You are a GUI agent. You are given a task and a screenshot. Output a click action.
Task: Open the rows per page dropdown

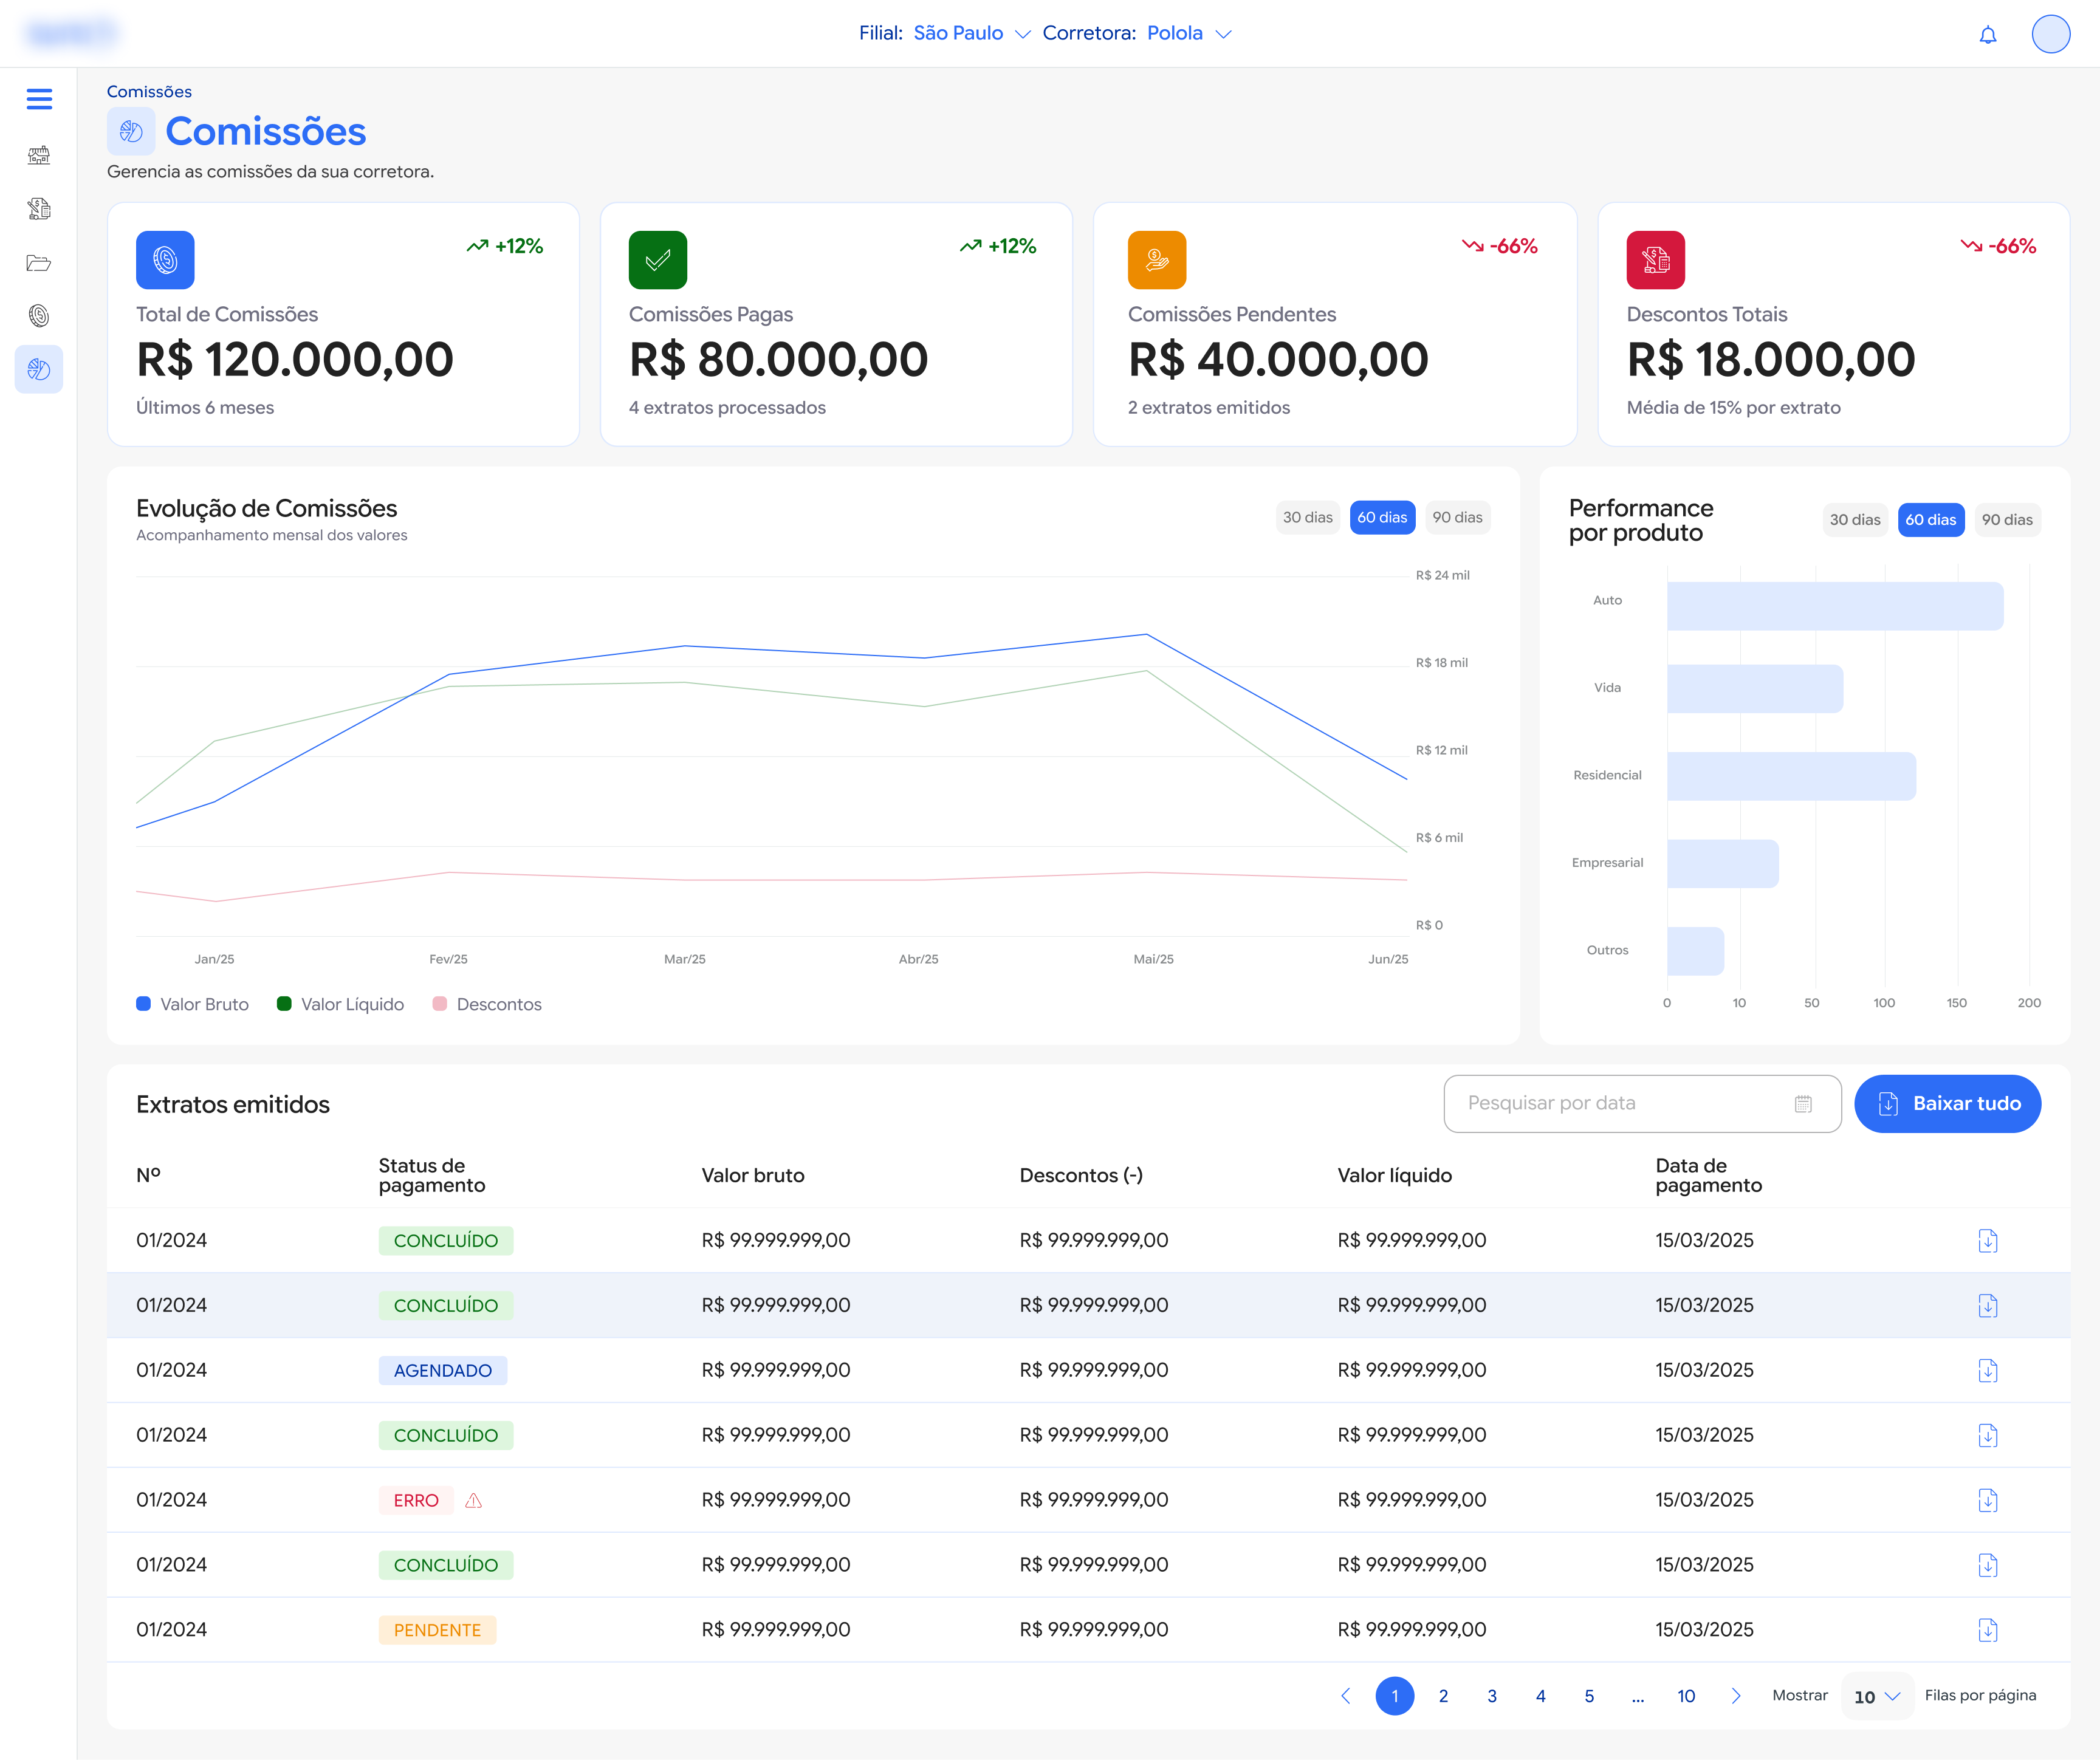pos(1877,1697)
